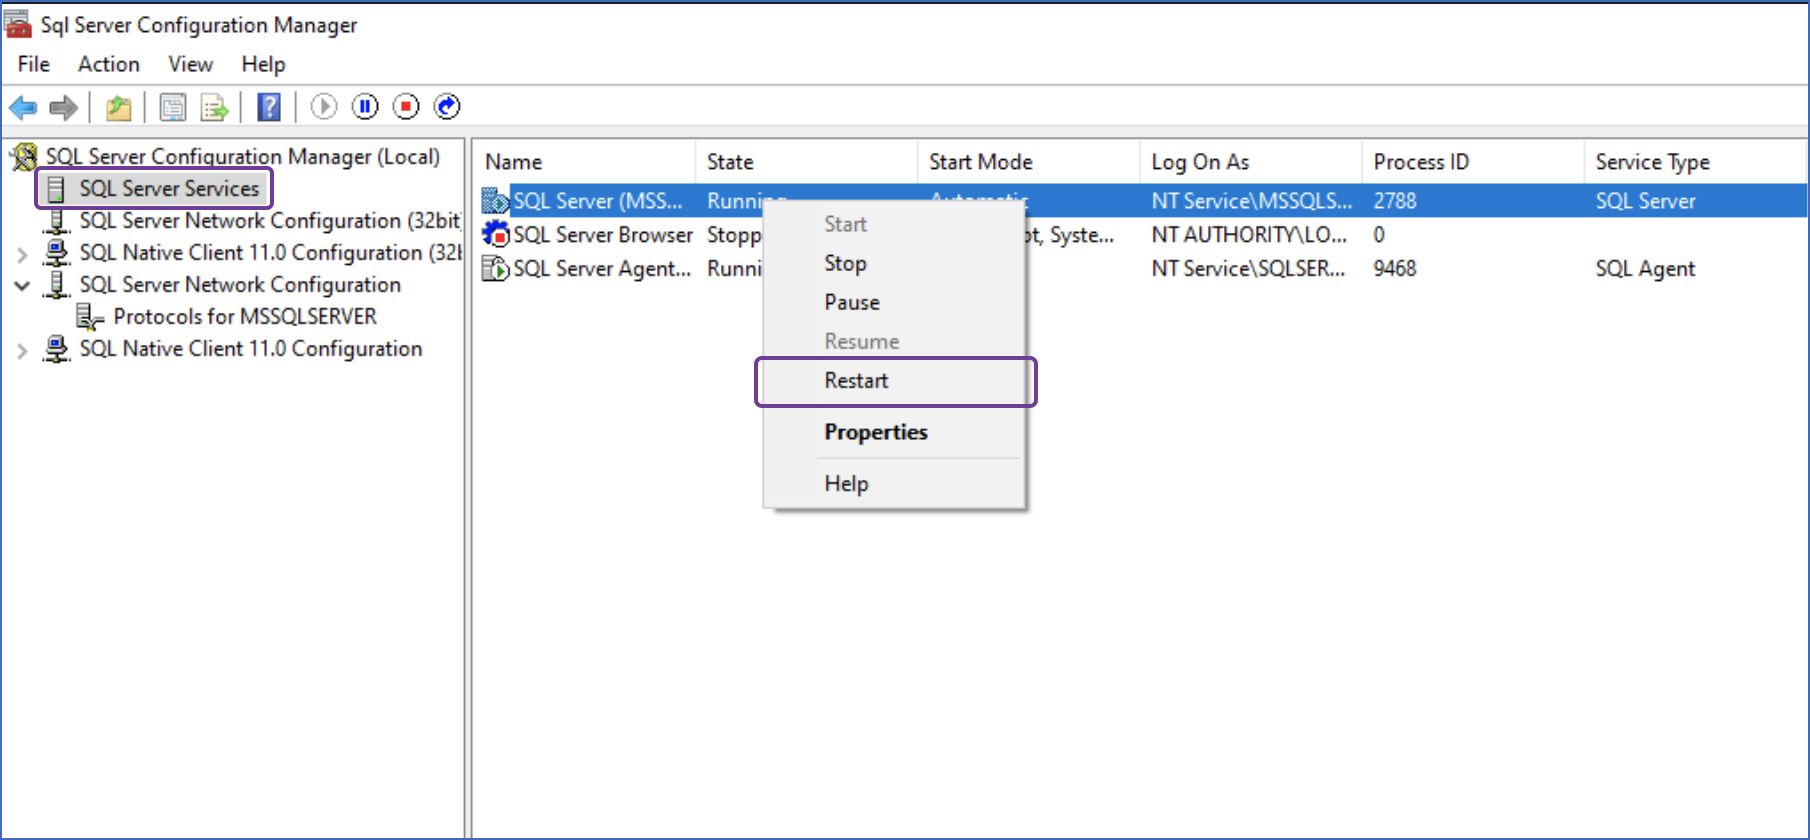Select SQL Server Configuration Manager (Local) root

coord(243,157)
